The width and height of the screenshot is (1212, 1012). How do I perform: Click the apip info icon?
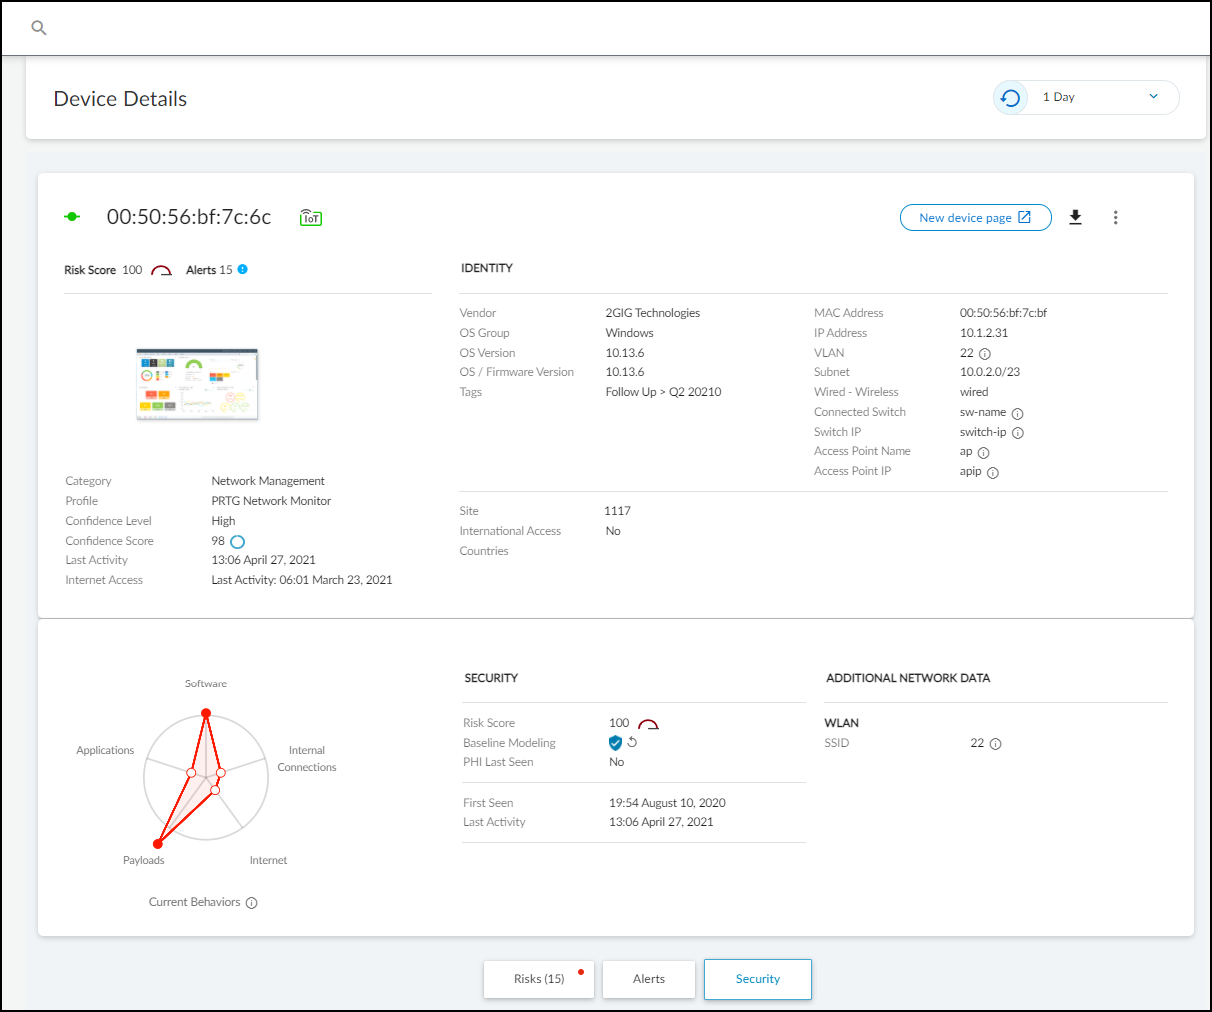[993, 473]
